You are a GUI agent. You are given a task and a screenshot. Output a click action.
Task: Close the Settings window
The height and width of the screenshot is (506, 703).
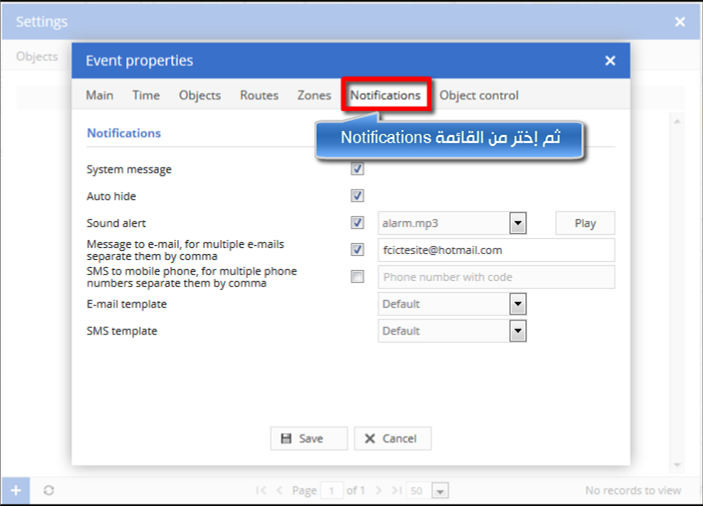680,22
